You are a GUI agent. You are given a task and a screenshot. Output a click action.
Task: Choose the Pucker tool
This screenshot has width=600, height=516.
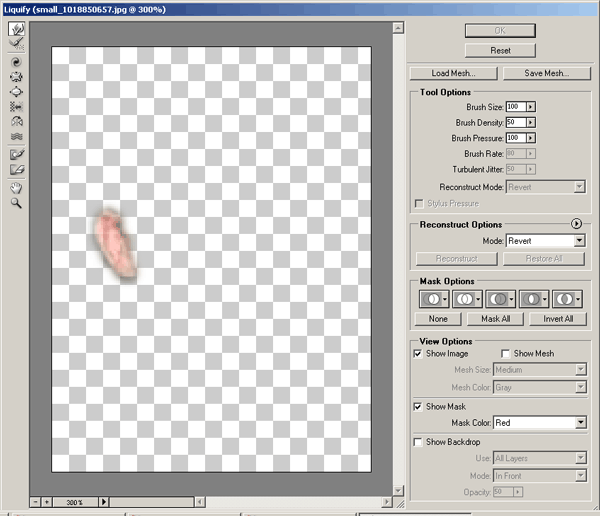[x=16, y=75]
